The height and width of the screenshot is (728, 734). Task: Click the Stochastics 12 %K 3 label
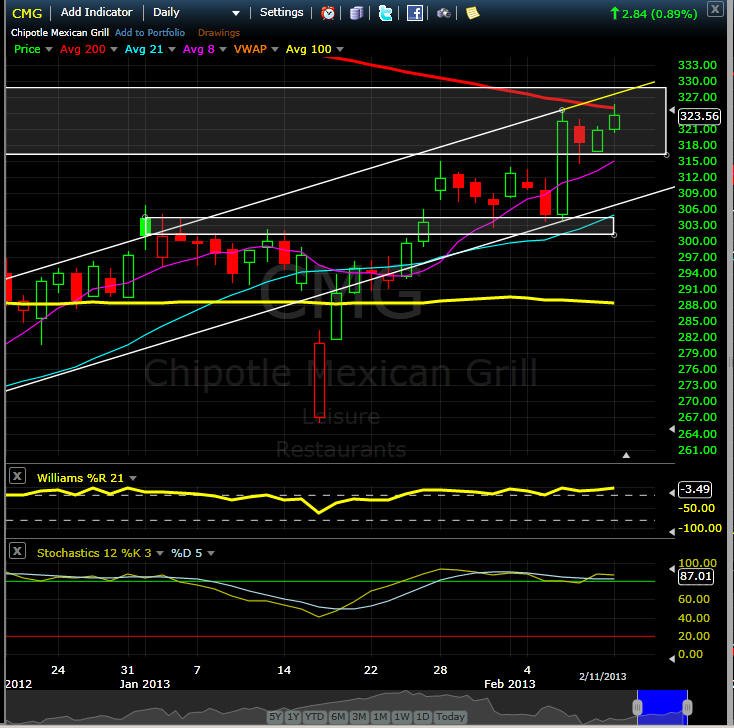pyautogui.click(x=94, y=553)
